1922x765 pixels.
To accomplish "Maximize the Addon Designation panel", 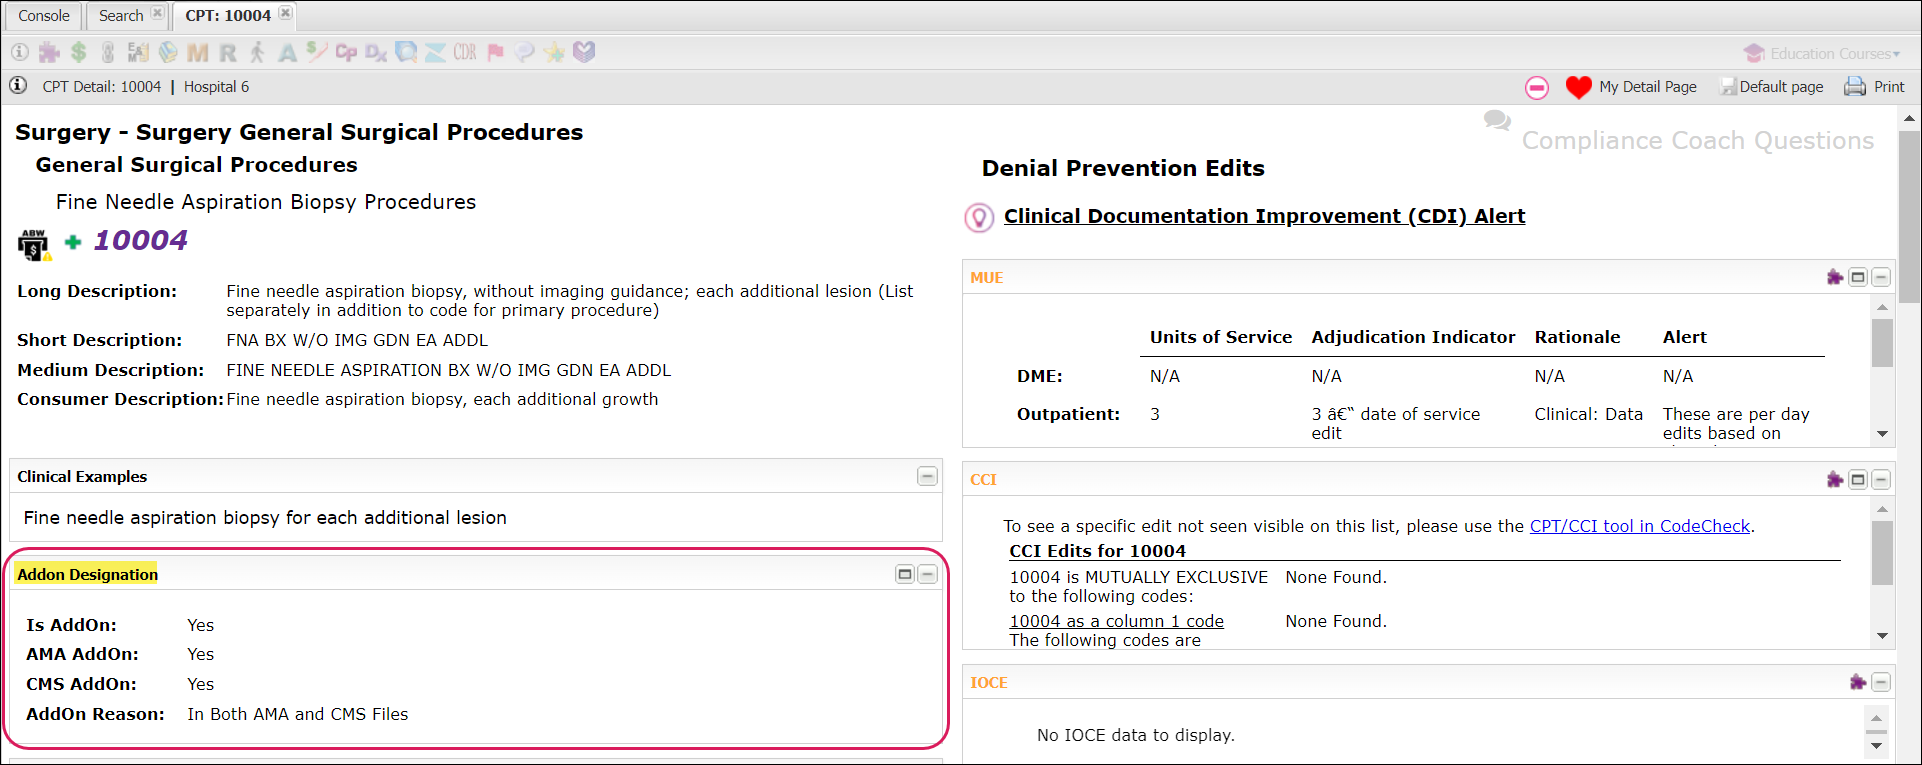I will tap(905, 574).
